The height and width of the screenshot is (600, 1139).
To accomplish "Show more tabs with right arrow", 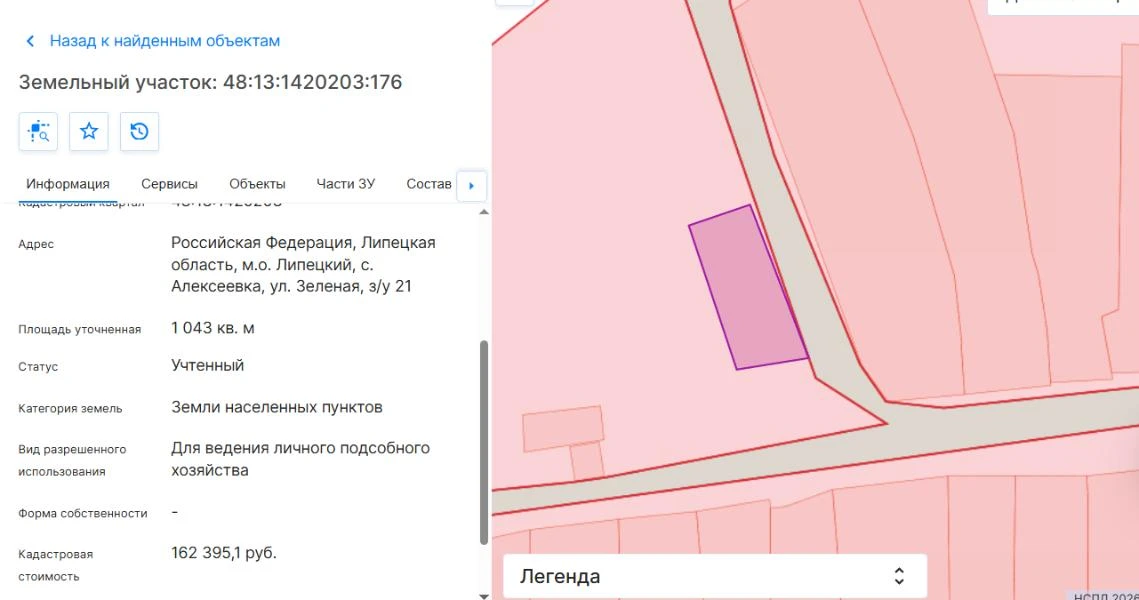I will pos(471,186).
